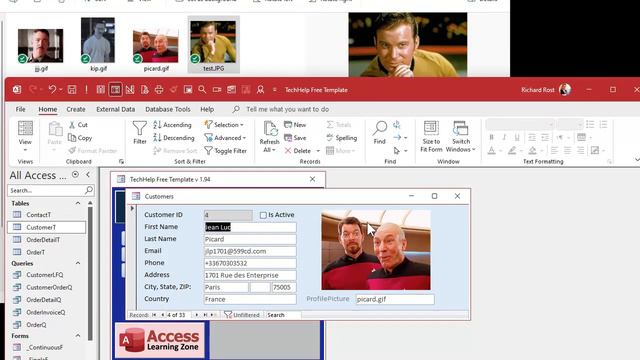The image size is (640, 360).
Task: Click the Access Learning Zone logo
Action: pos(160,340)
